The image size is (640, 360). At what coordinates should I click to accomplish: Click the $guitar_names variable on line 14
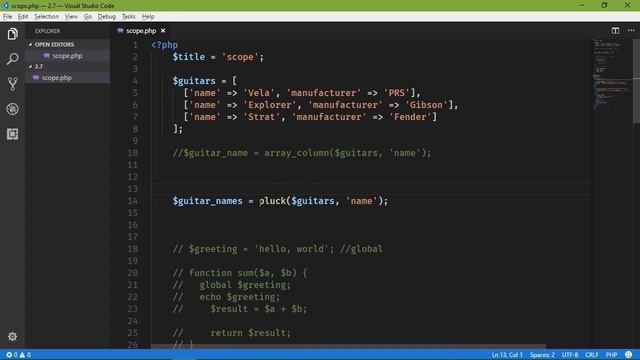[x=207, y=201]
